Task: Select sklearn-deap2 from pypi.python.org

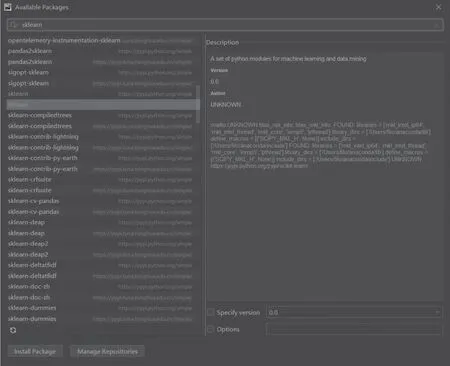Action: point(103,244)
